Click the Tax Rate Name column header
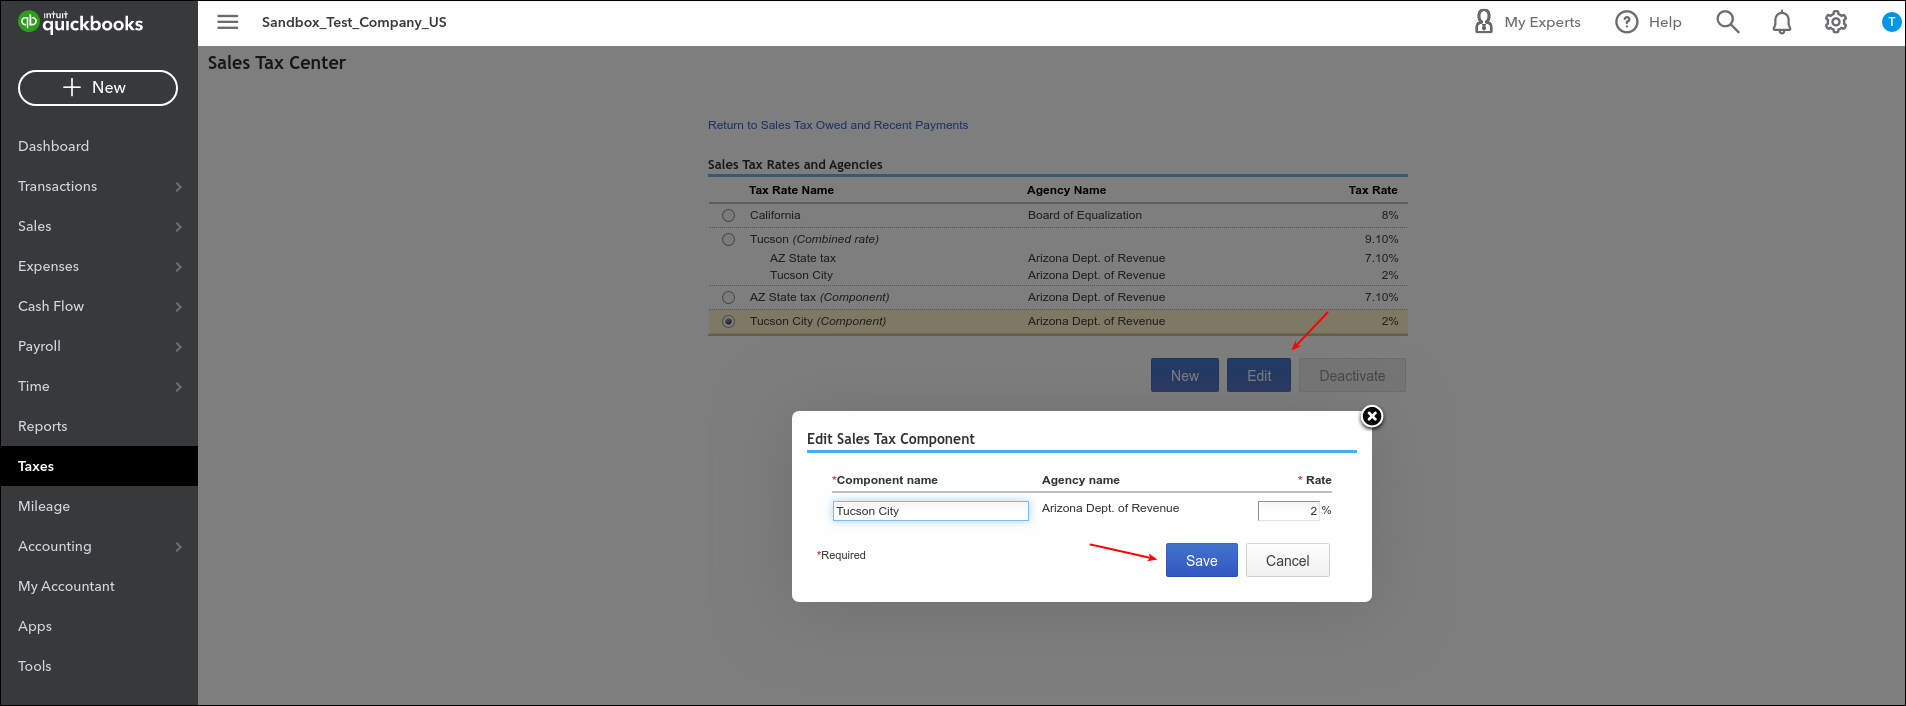The width and height of the screenshot is (1906, 706). 791,190
